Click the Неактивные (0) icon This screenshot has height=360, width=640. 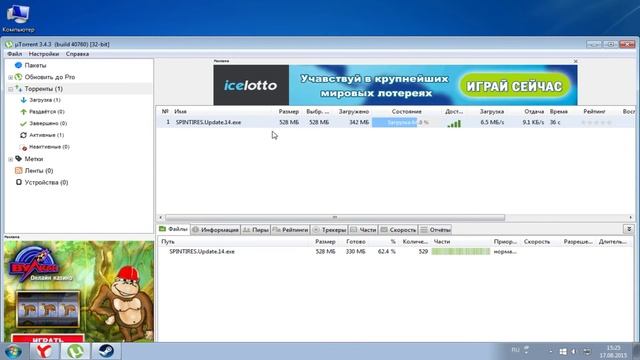(24, 147)
